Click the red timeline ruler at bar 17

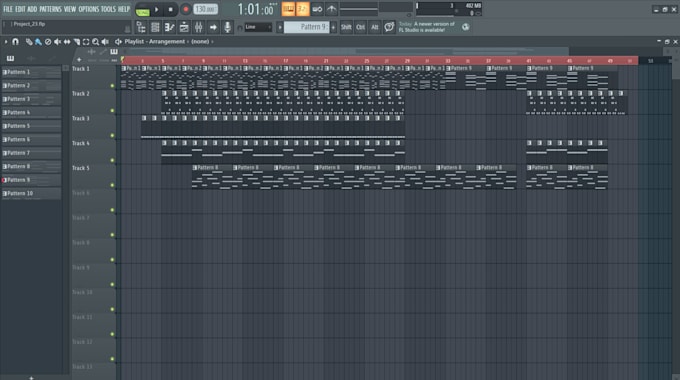tap(285, 61)
